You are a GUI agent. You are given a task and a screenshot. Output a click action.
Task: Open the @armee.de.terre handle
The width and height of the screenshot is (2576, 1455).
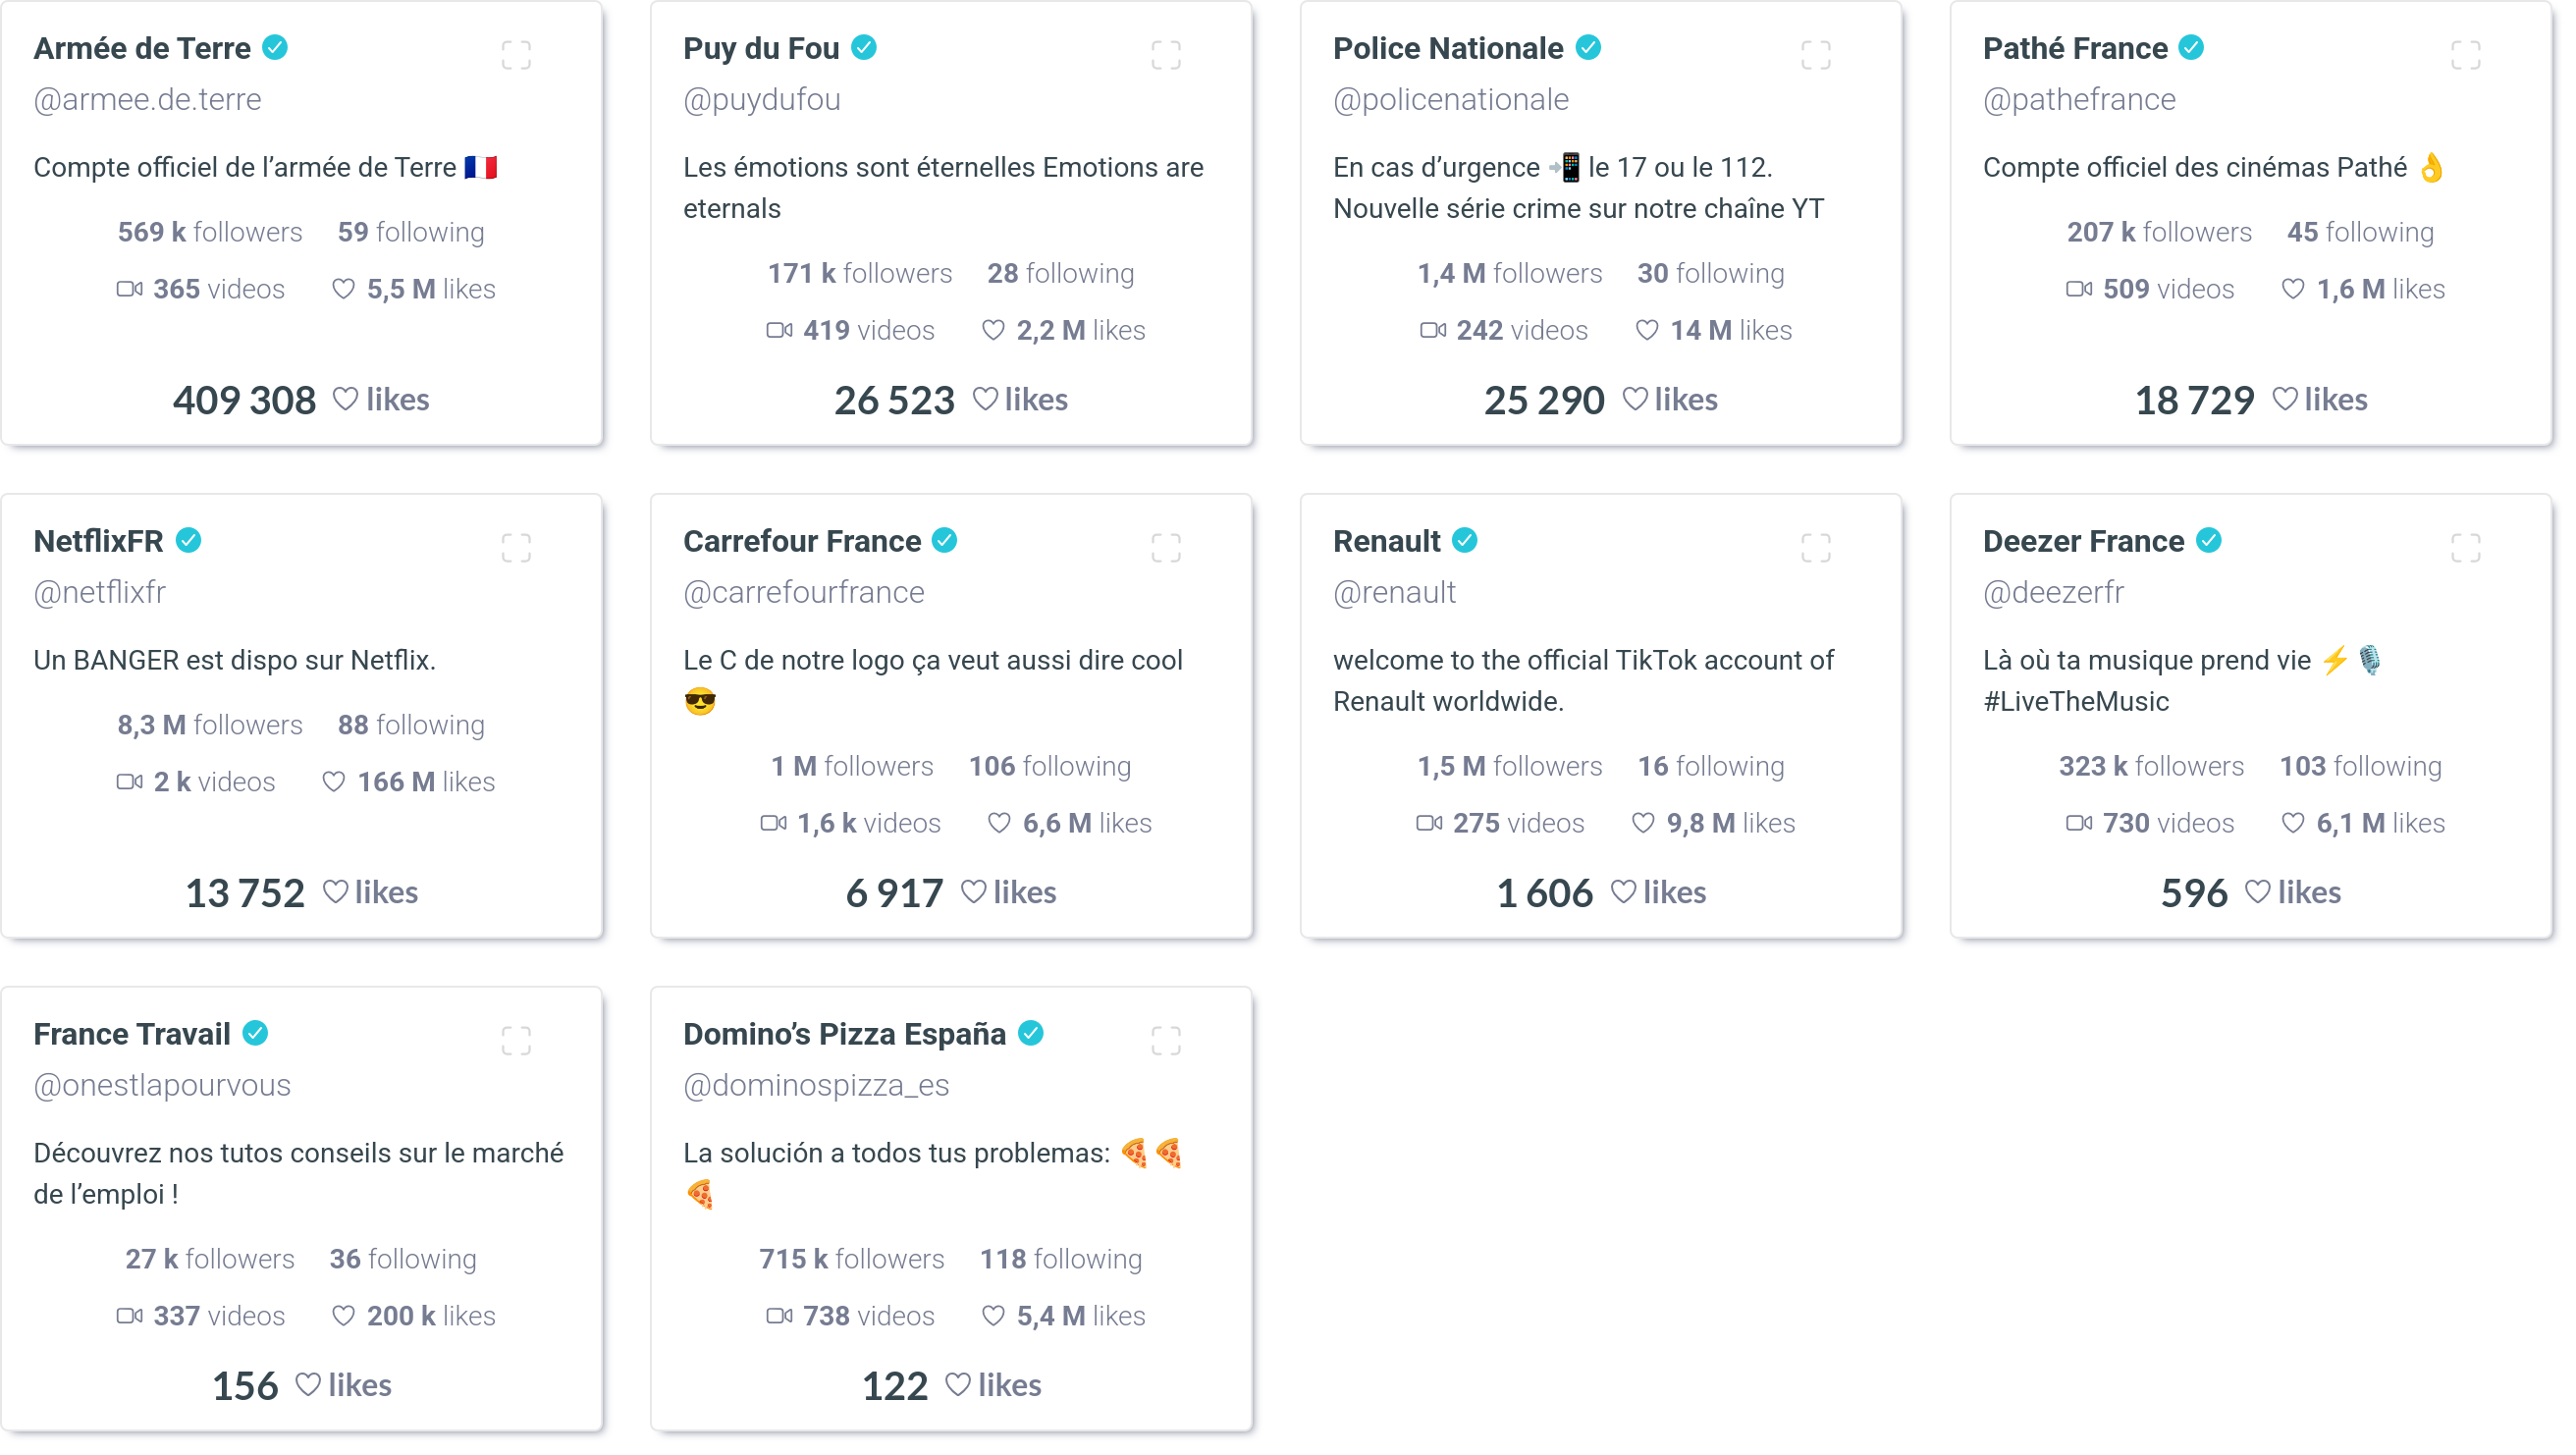tap(147, 99)
